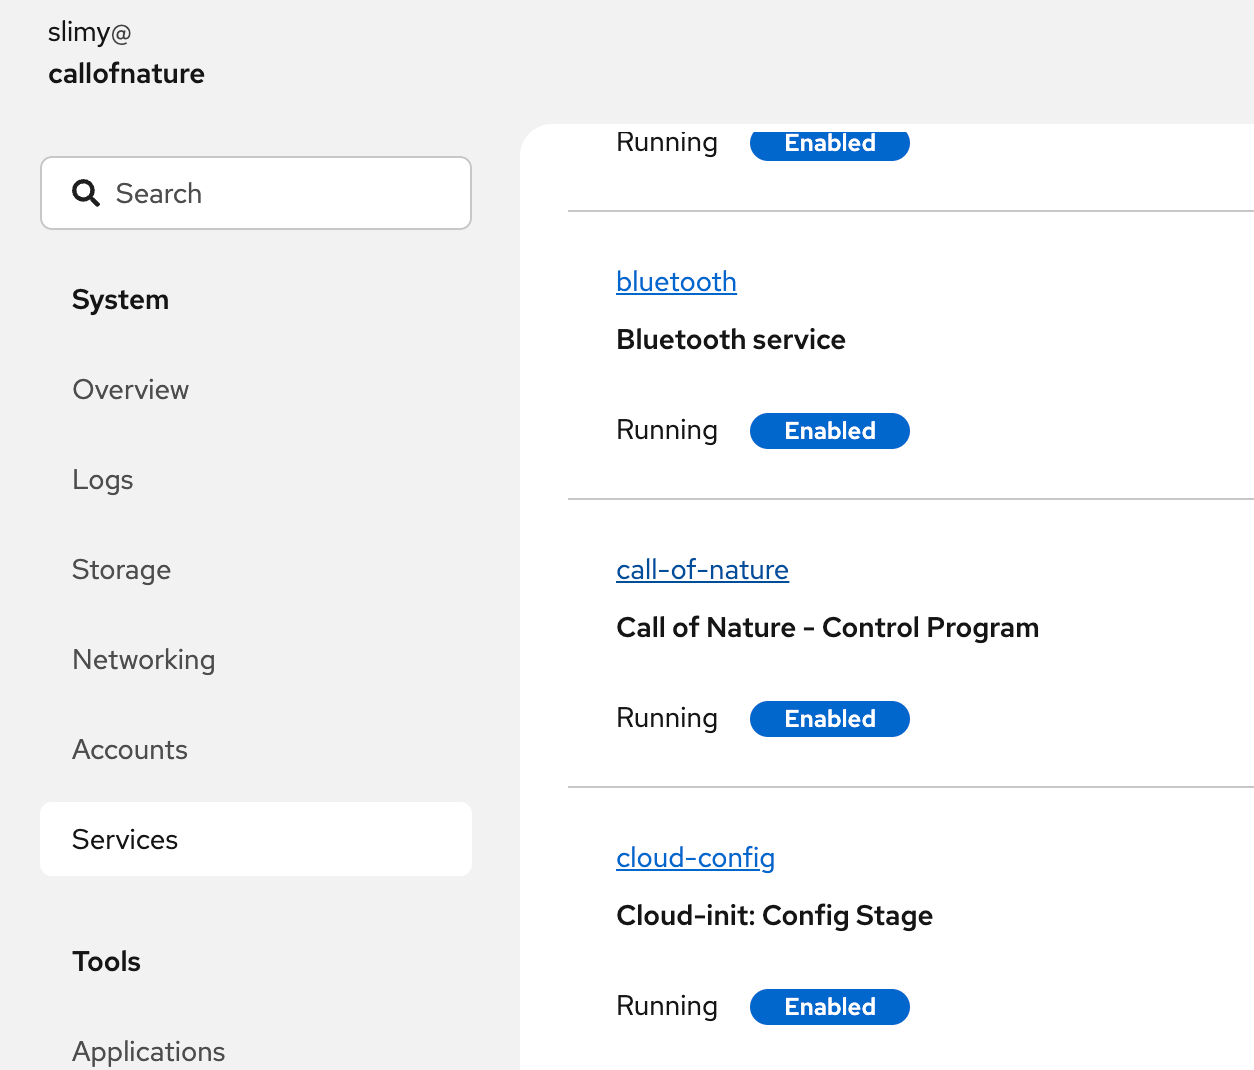The image size is (1254, 1070).
Task: Select the Services sidebar item
Action: pos(125,840)
